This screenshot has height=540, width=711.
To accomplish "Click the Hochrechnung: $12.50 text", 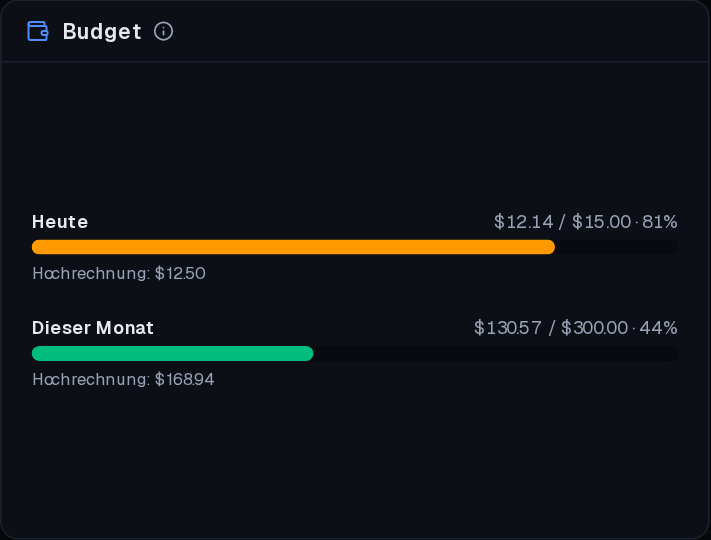I will coord(119,273).
